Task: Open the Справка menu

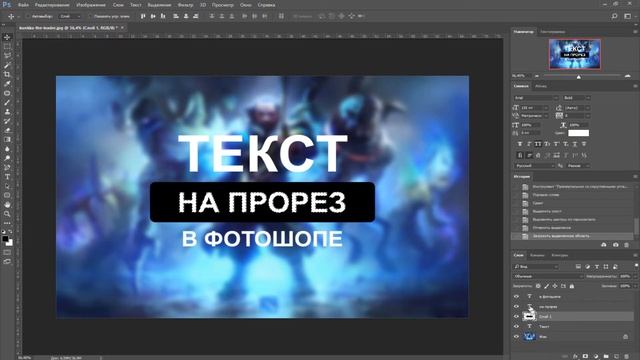Action: (266, 5)
